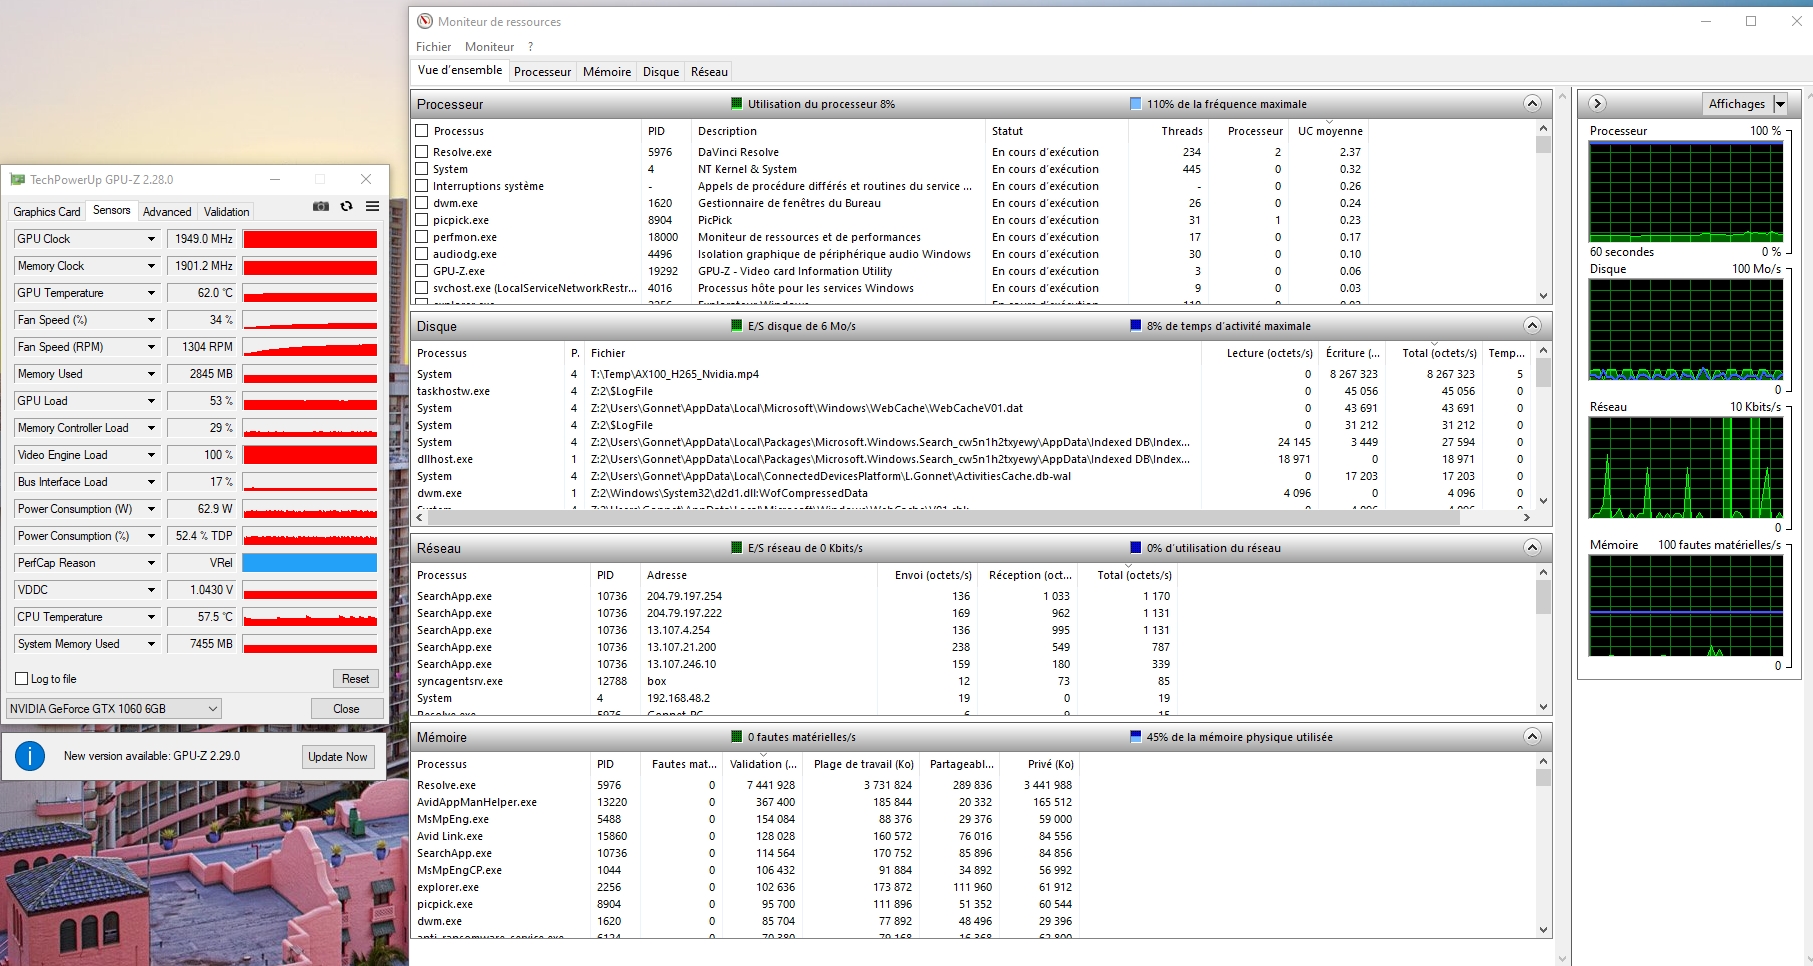Image resolution: width=1813 pixels, height=966 pixels.
Task: Click the Update Now button
Action: [x=338, y=757]
